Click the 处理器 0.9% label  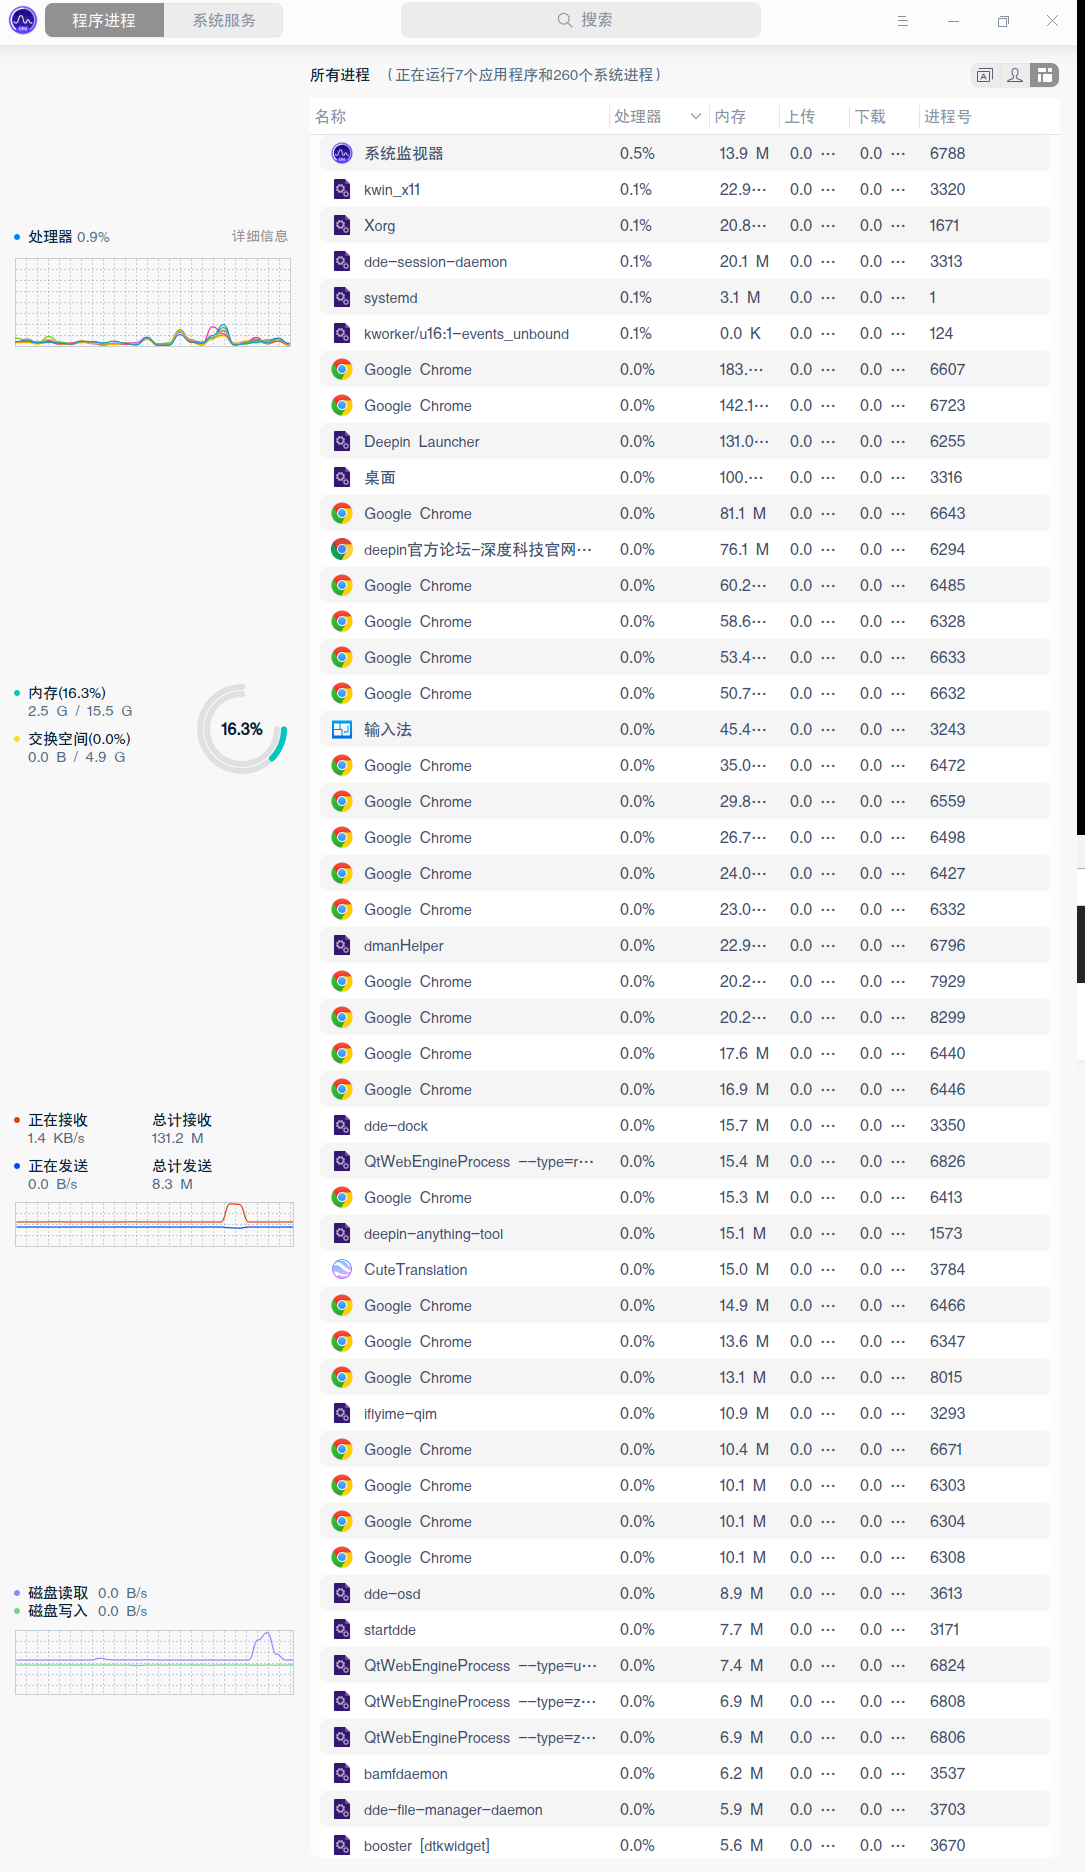click(x=69, y=237)
